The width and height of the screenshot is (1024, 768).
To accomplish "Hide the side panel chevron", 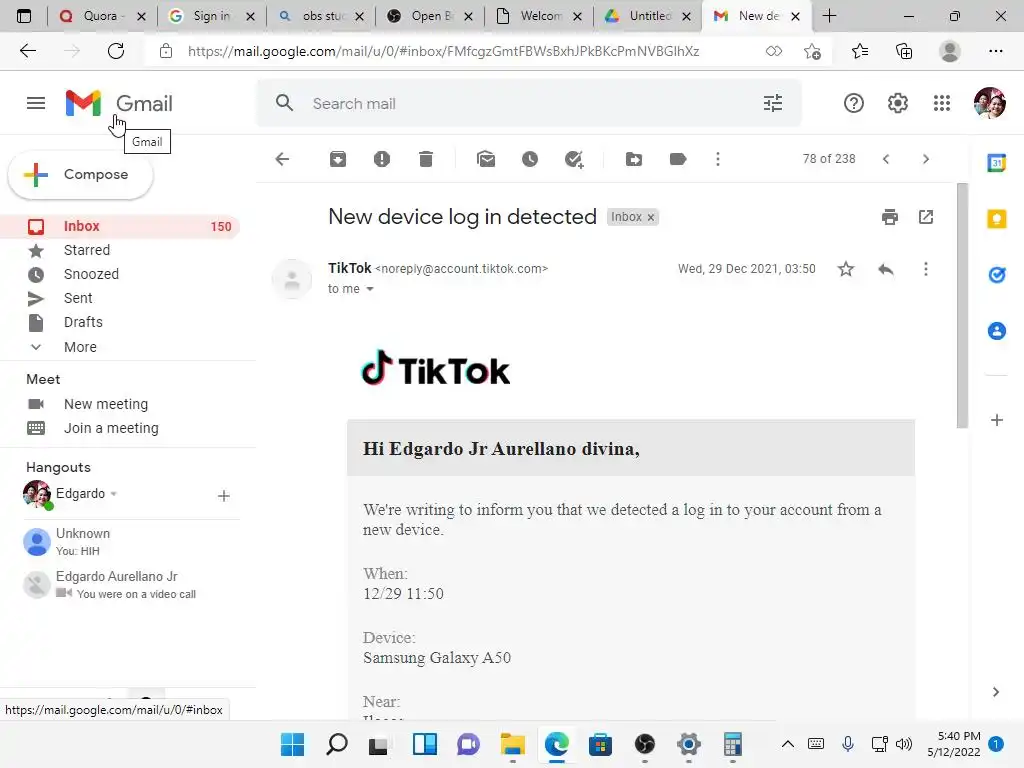I will [x=995, y=692].
